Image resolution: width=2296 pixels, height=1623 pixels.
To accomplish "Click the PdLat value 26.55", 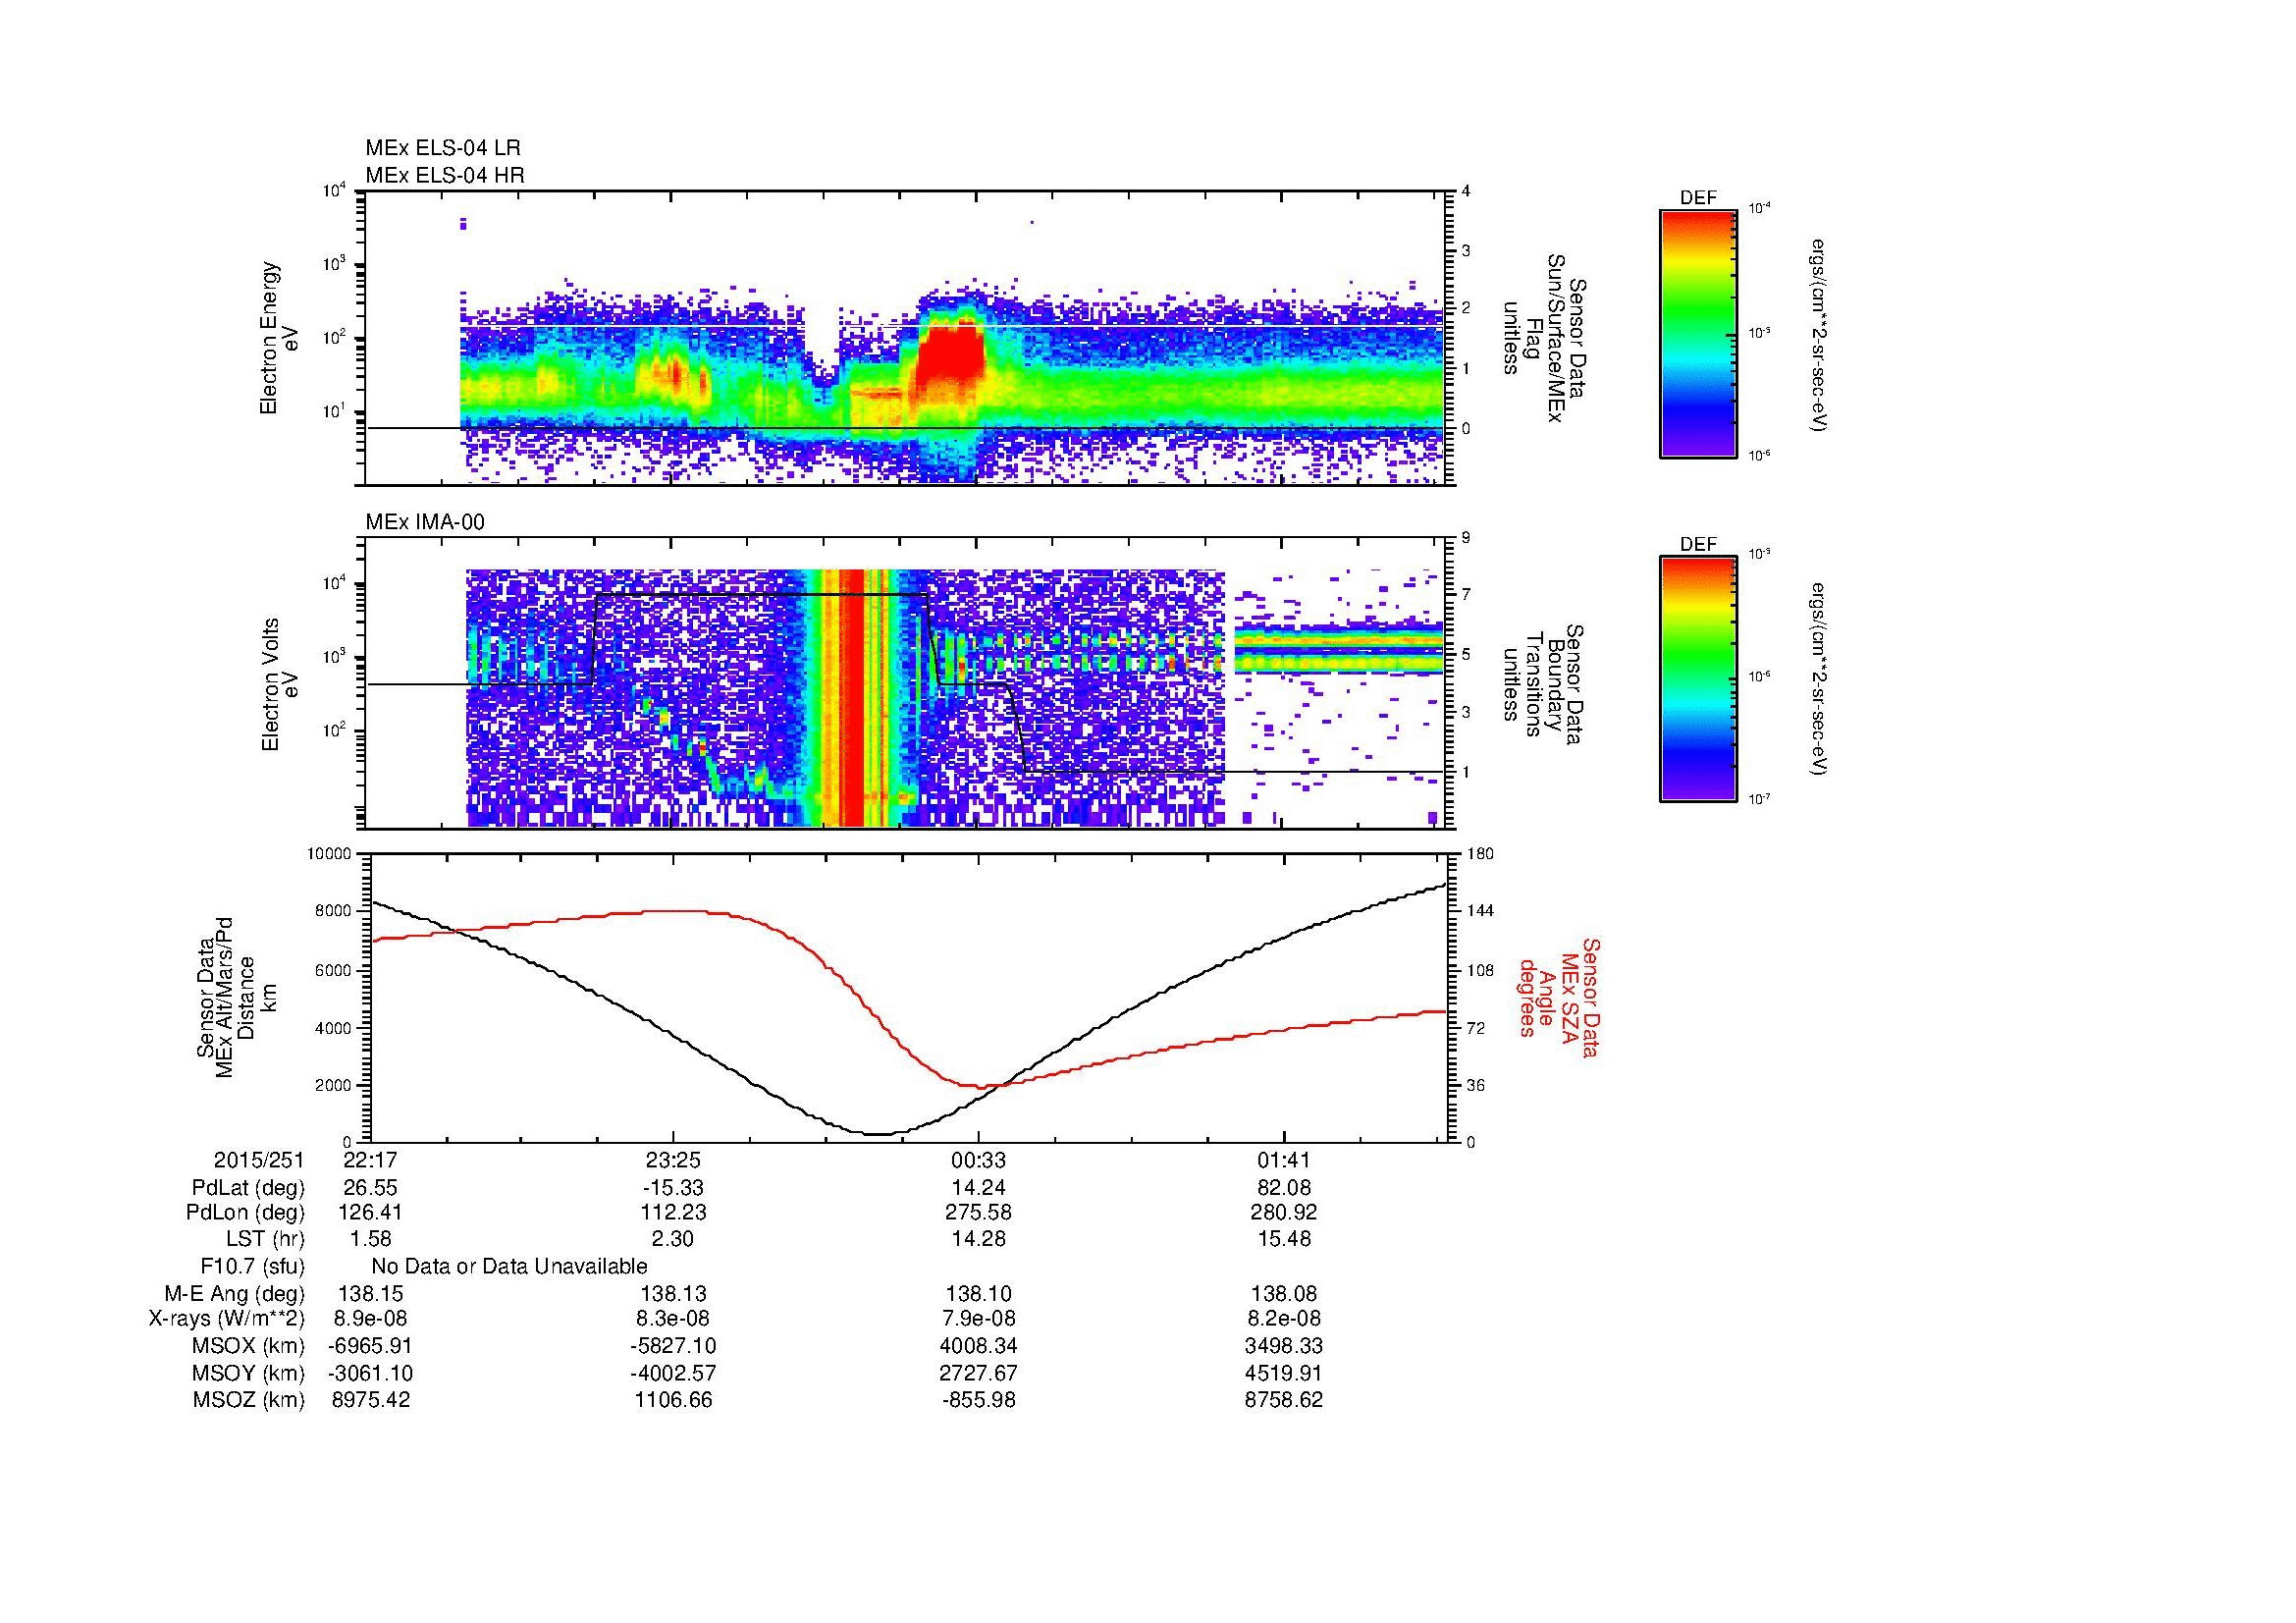I will 371,1188.
